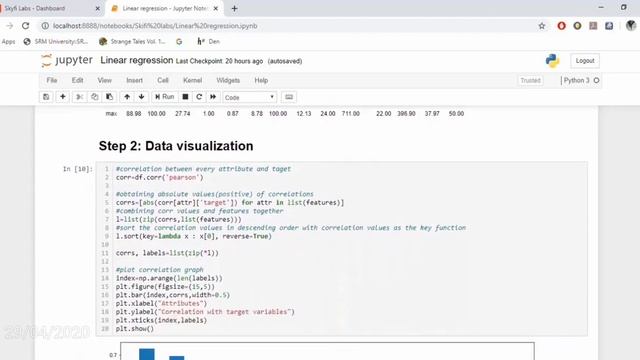Click the 711.00 value in max row
This screenshot has height=360, width=640.
click(x=351, y=114)
